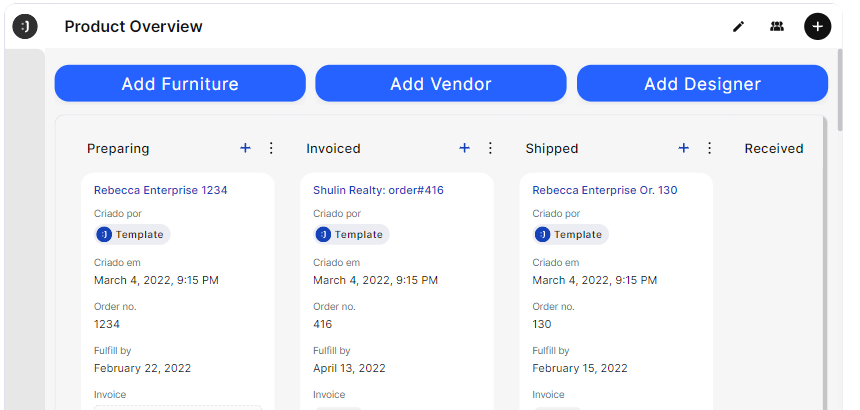The image size is (860, 410).
Task: Open Shulin Realty: order#416 card
Action: click(378, 190)
